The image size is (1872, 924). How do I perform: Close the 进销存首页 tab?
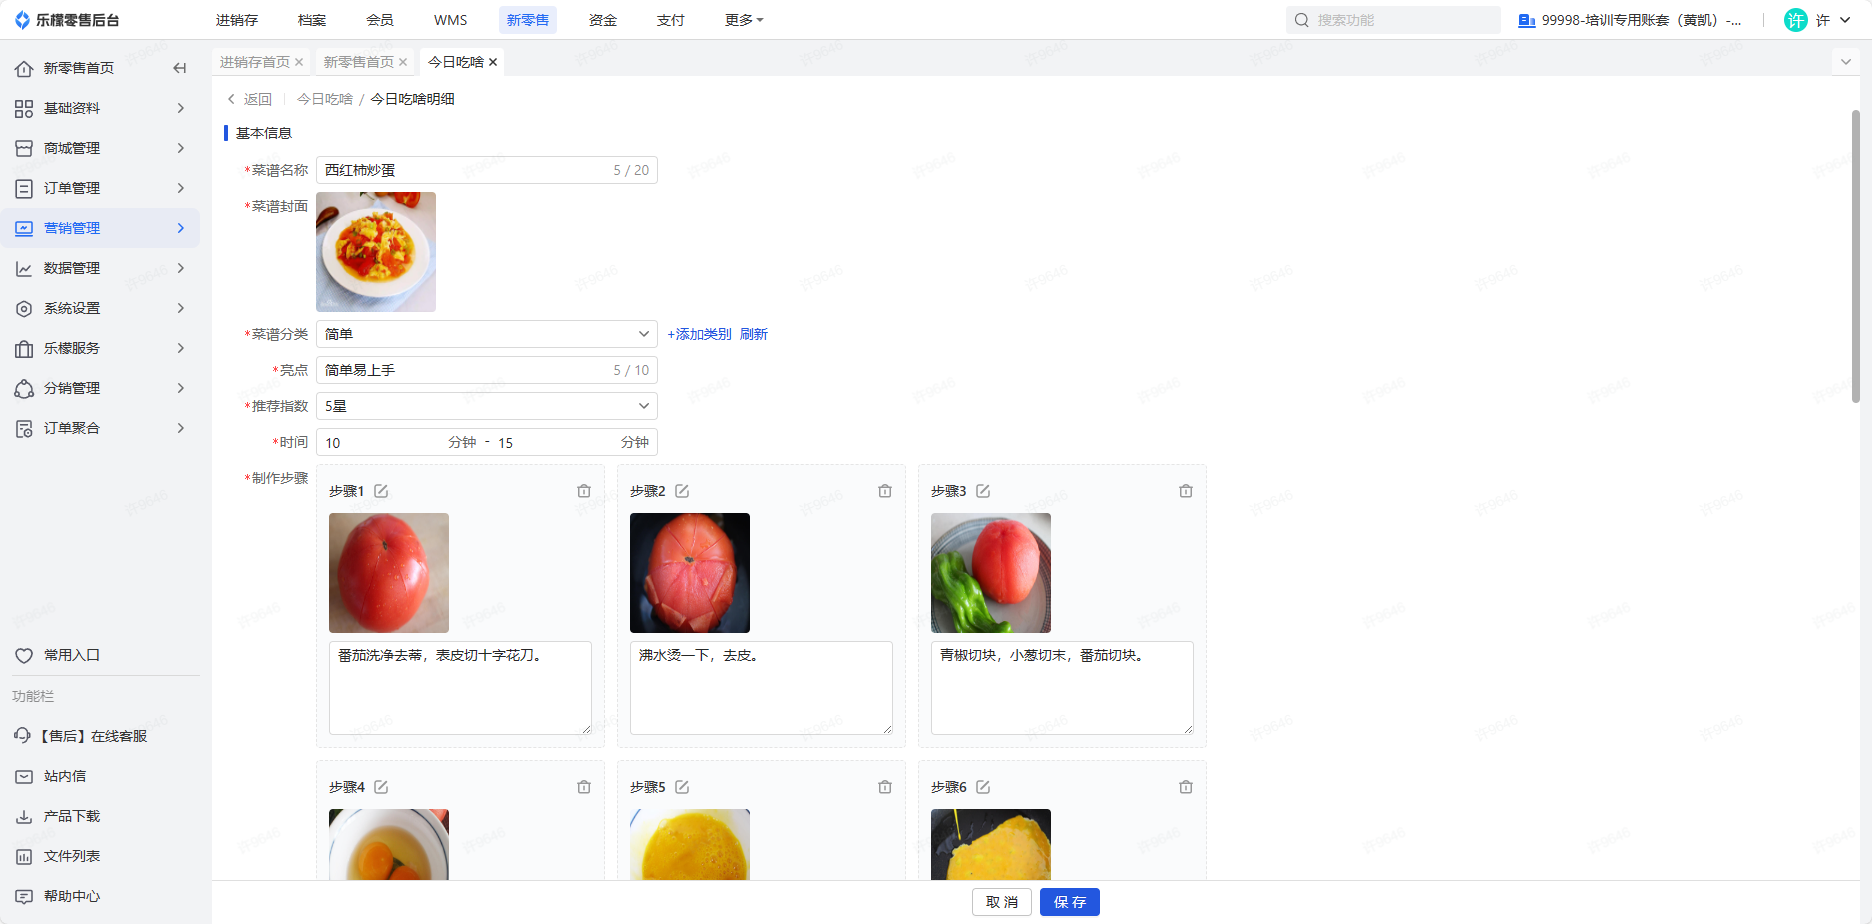pos(299,62)
